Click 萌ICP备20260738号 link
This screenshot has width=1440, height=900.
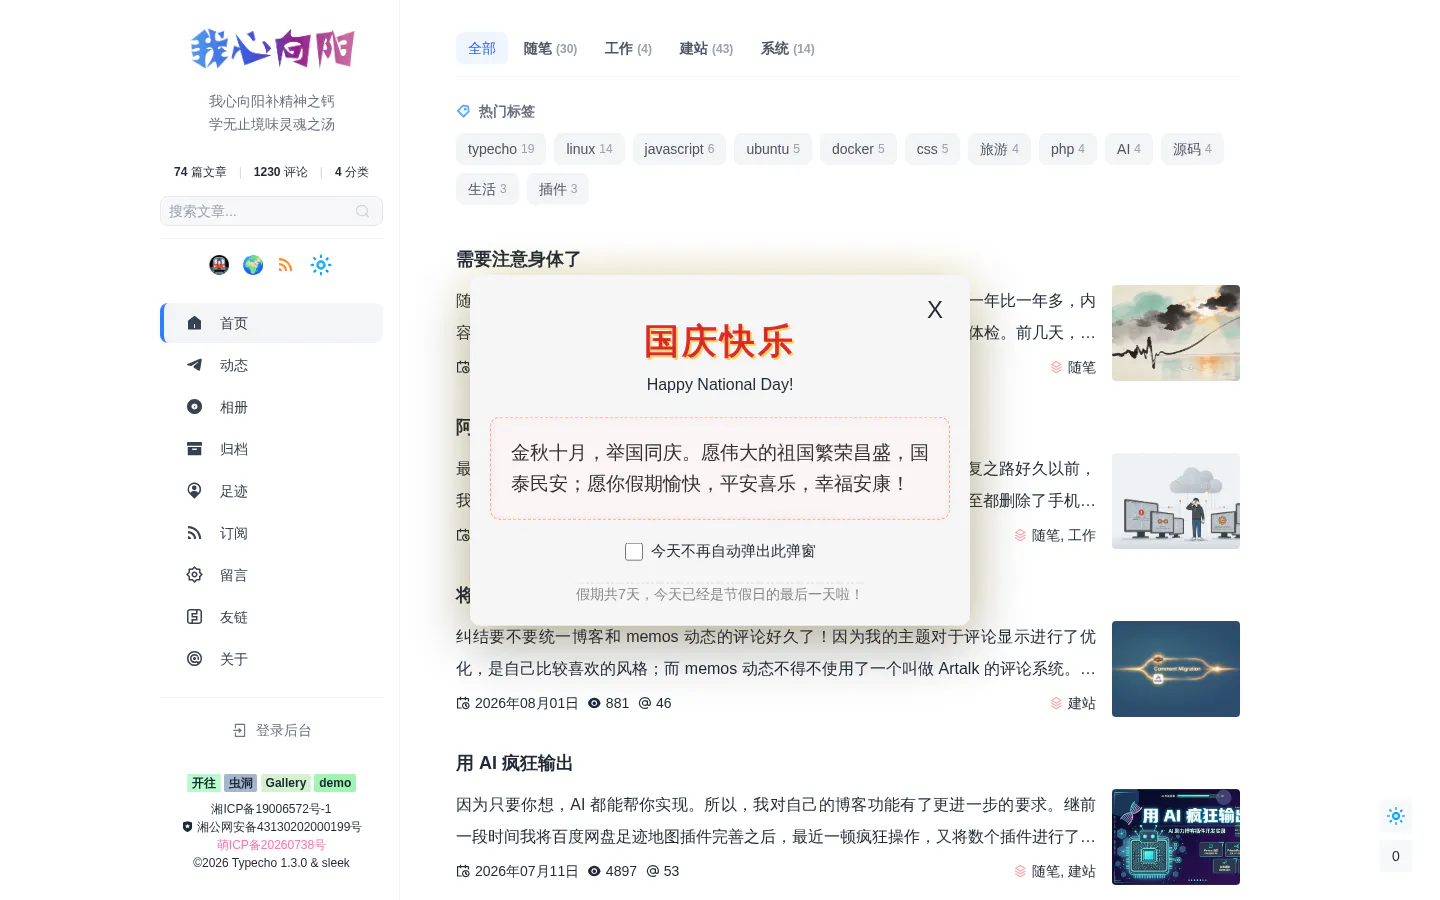[272, 845]
